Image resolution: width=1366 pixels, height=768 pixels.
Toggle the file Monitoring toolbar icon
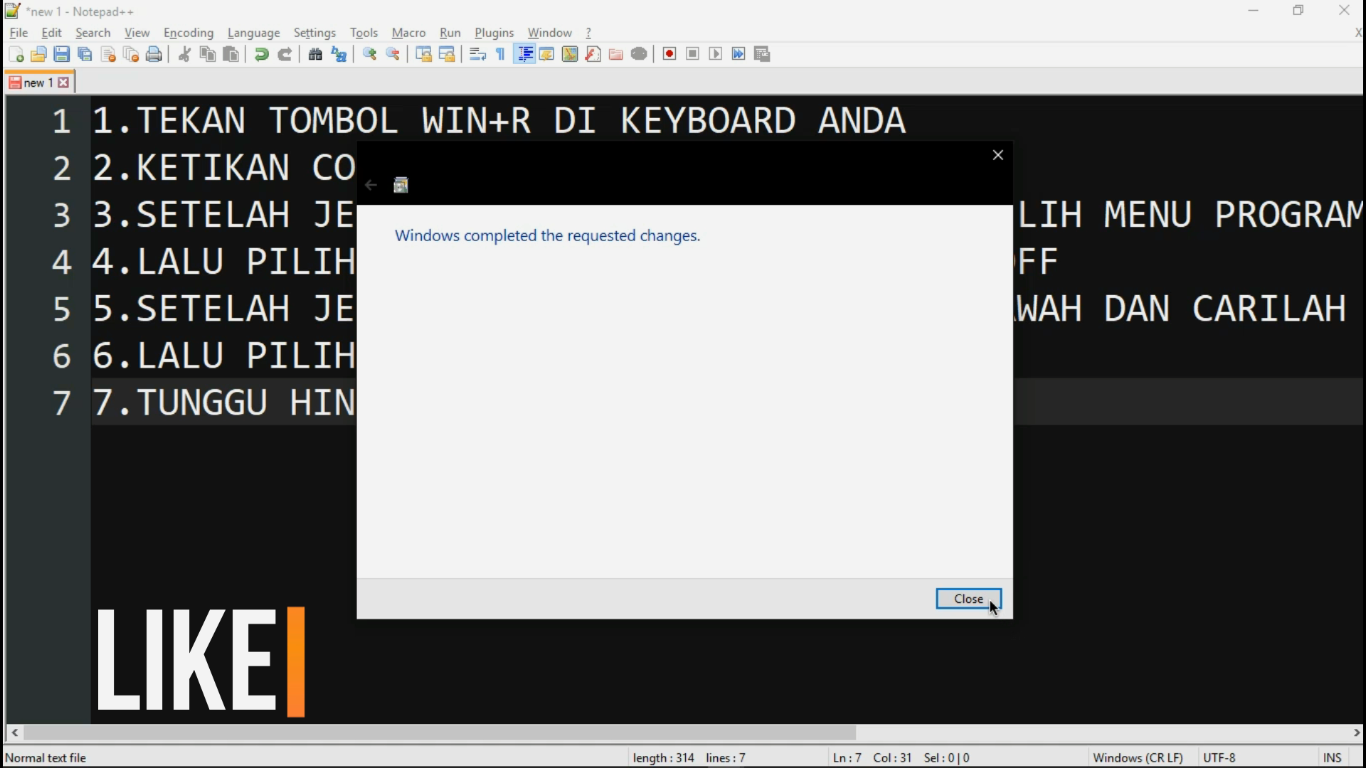[x=639, y=54]
